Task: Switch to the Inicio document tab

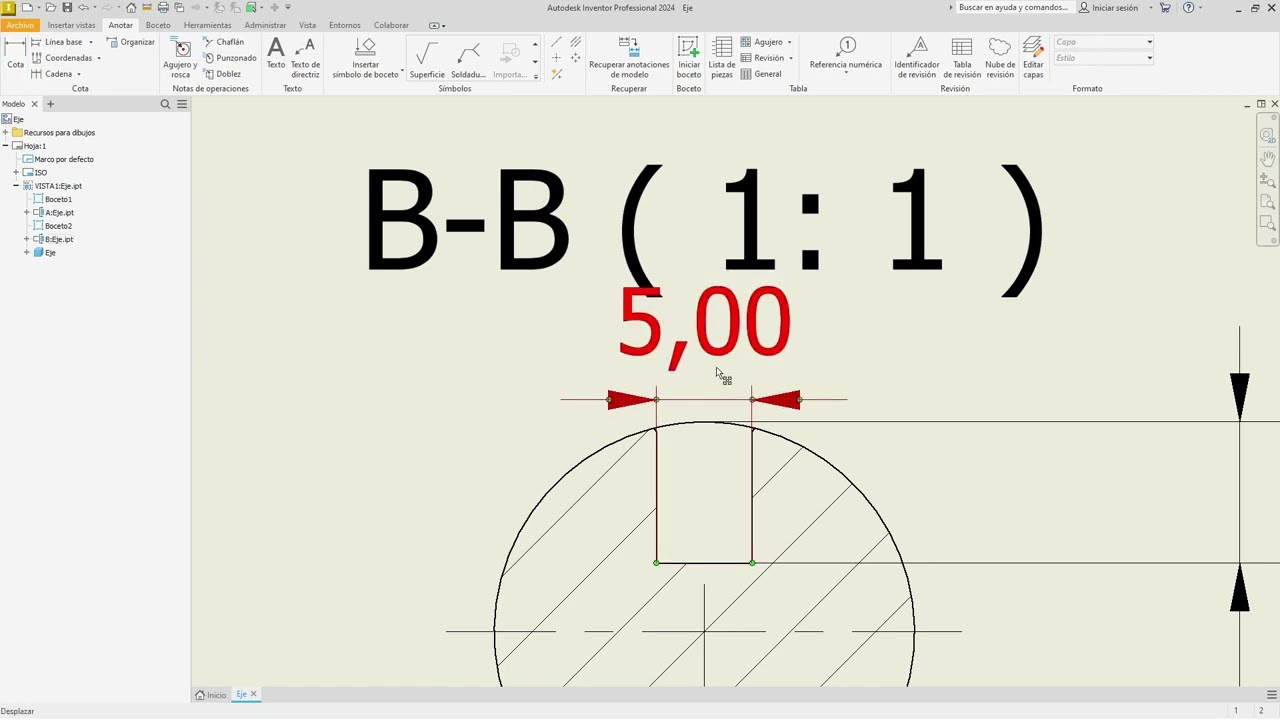Action: pos(211,694)
